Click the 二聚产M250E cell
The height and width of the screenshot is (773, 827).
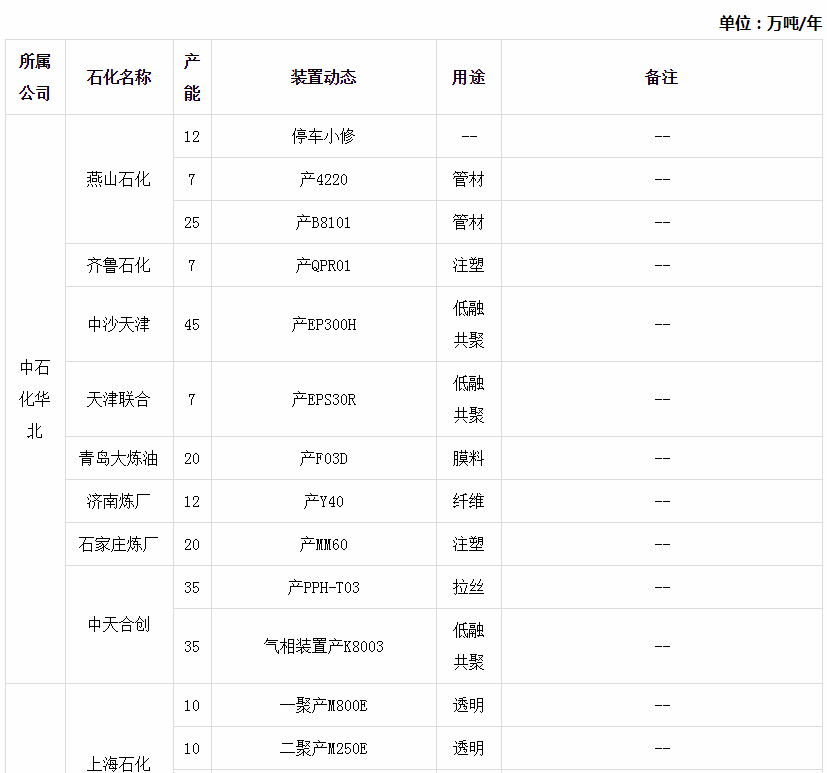click(x=323, y=749)
